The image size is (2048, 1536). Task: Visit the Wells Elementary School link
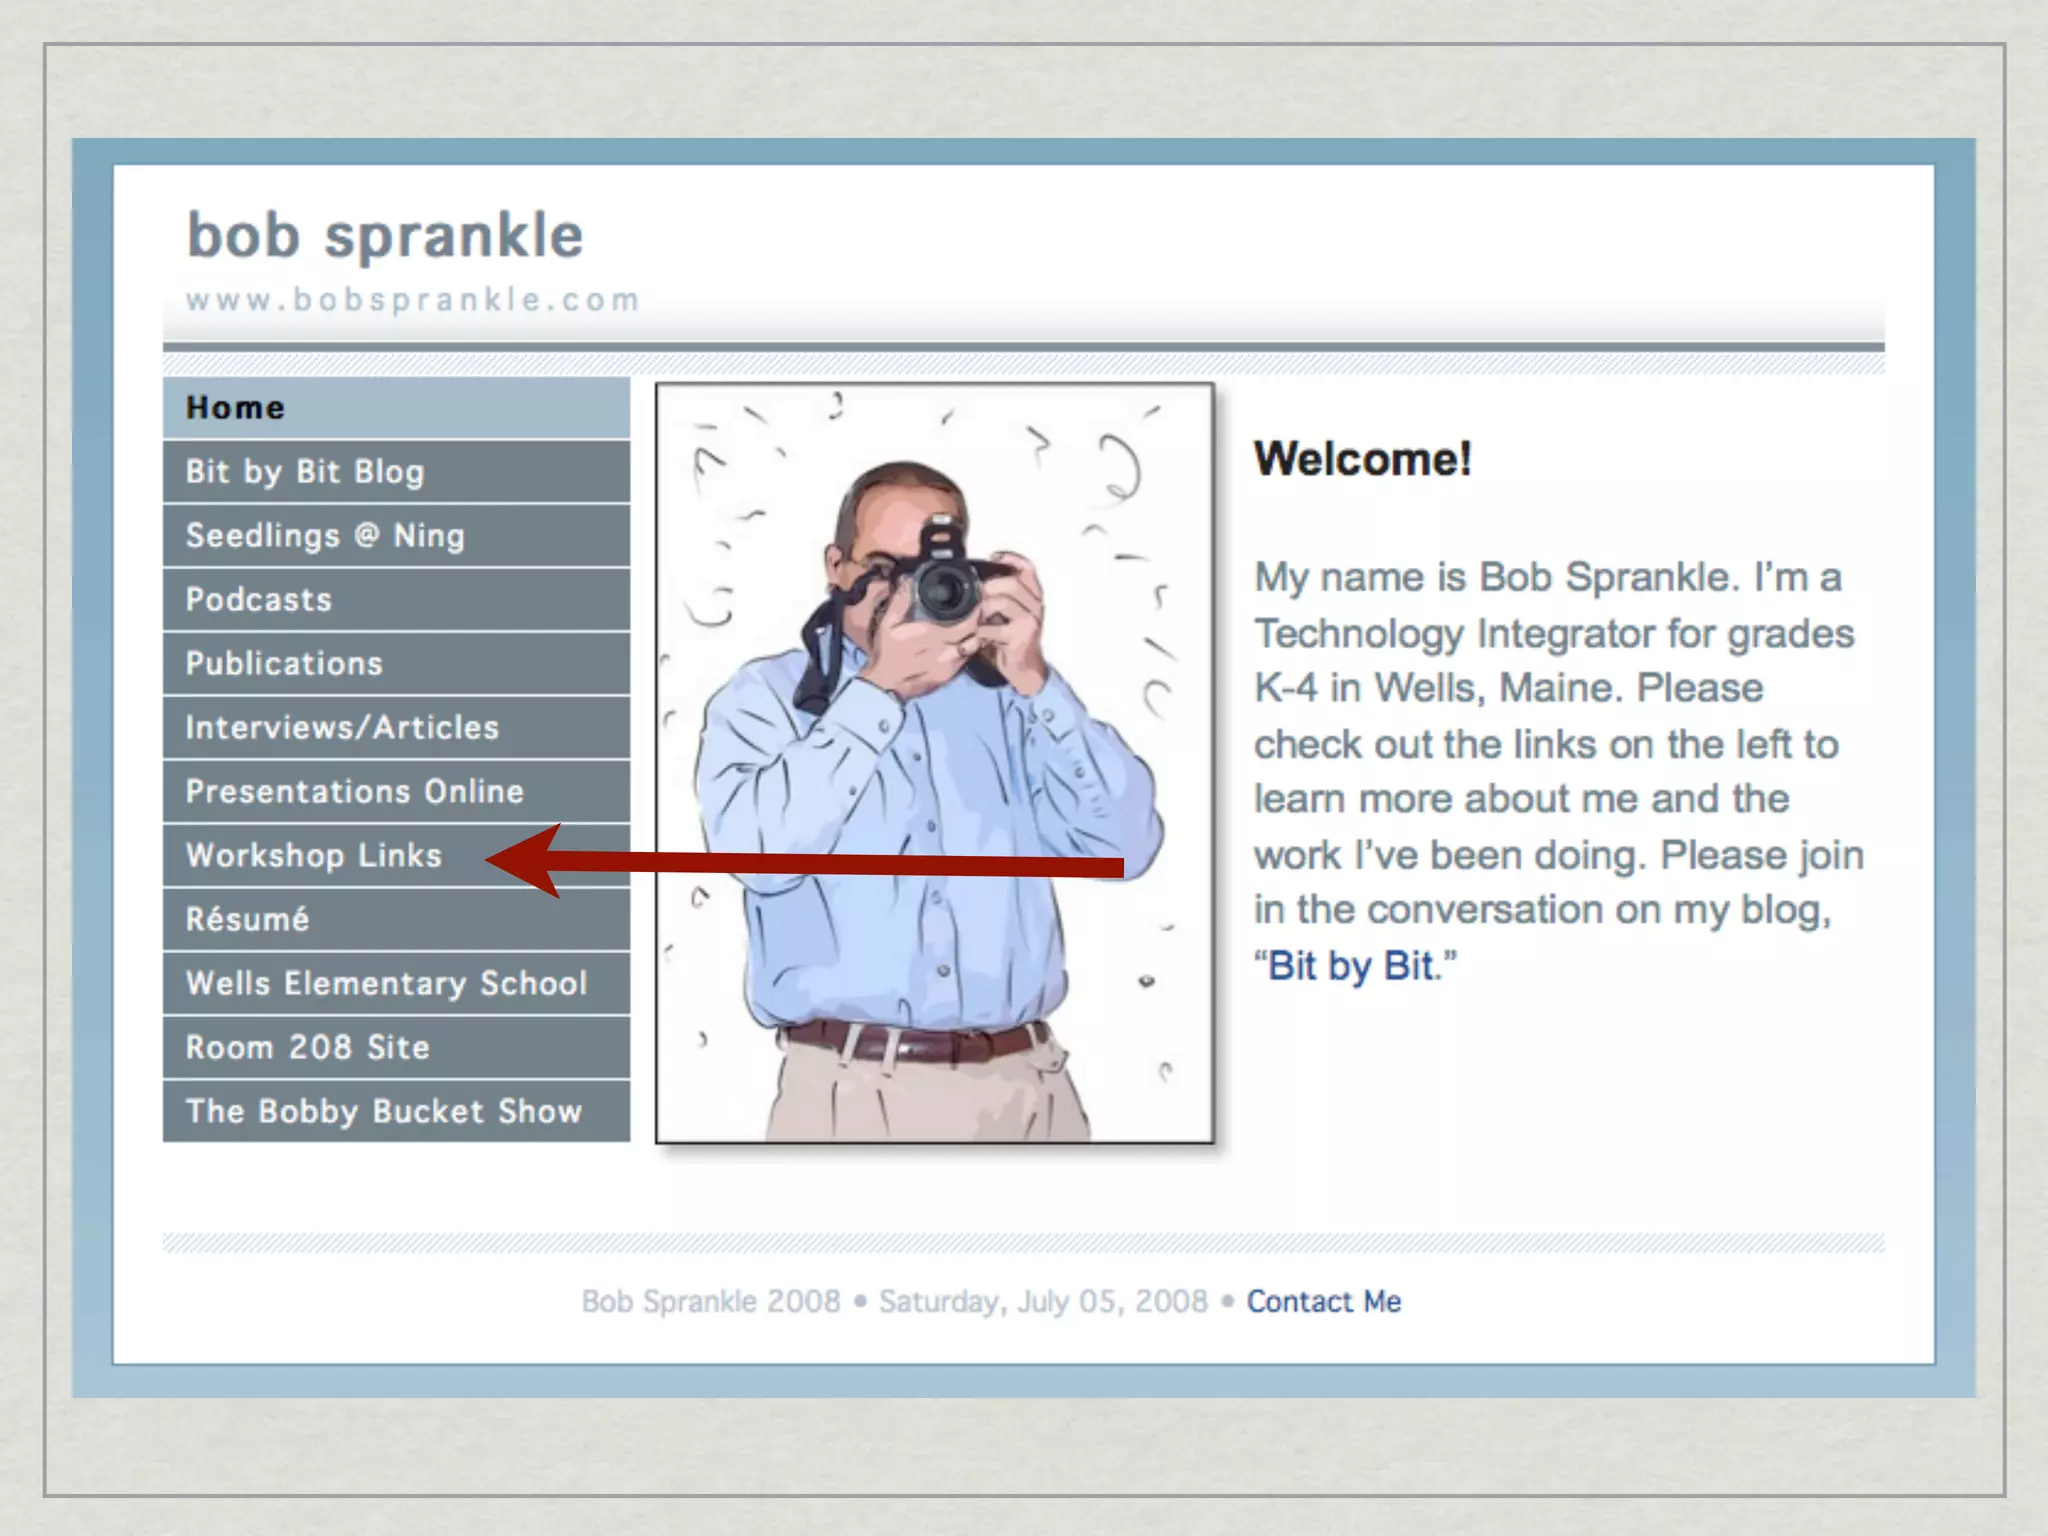click(386, 983)
